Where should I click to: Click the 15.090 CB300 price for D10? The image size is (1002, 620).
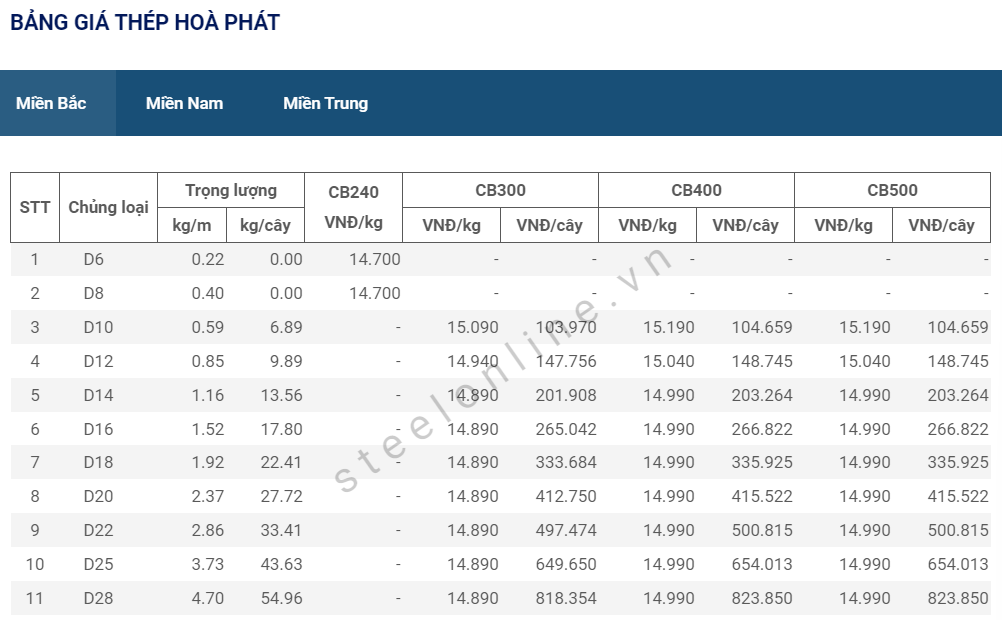coord(472,327)
